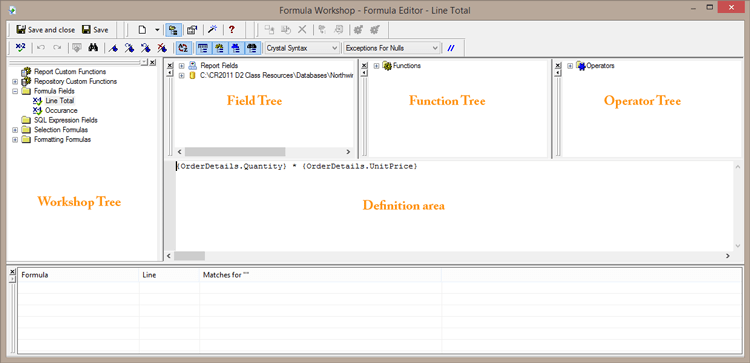Expand the Repository Custom Functions node

coord(15,81)
